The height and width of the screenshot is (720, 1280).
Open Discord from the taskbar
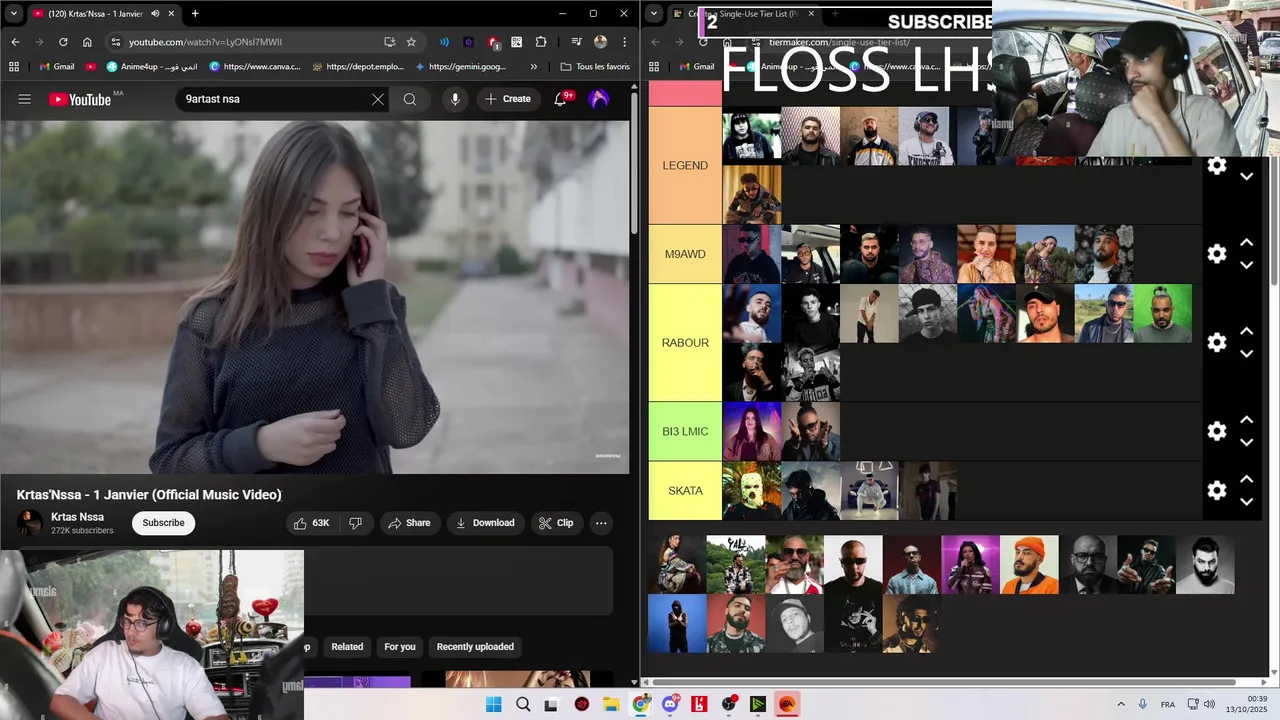point(670,704)
